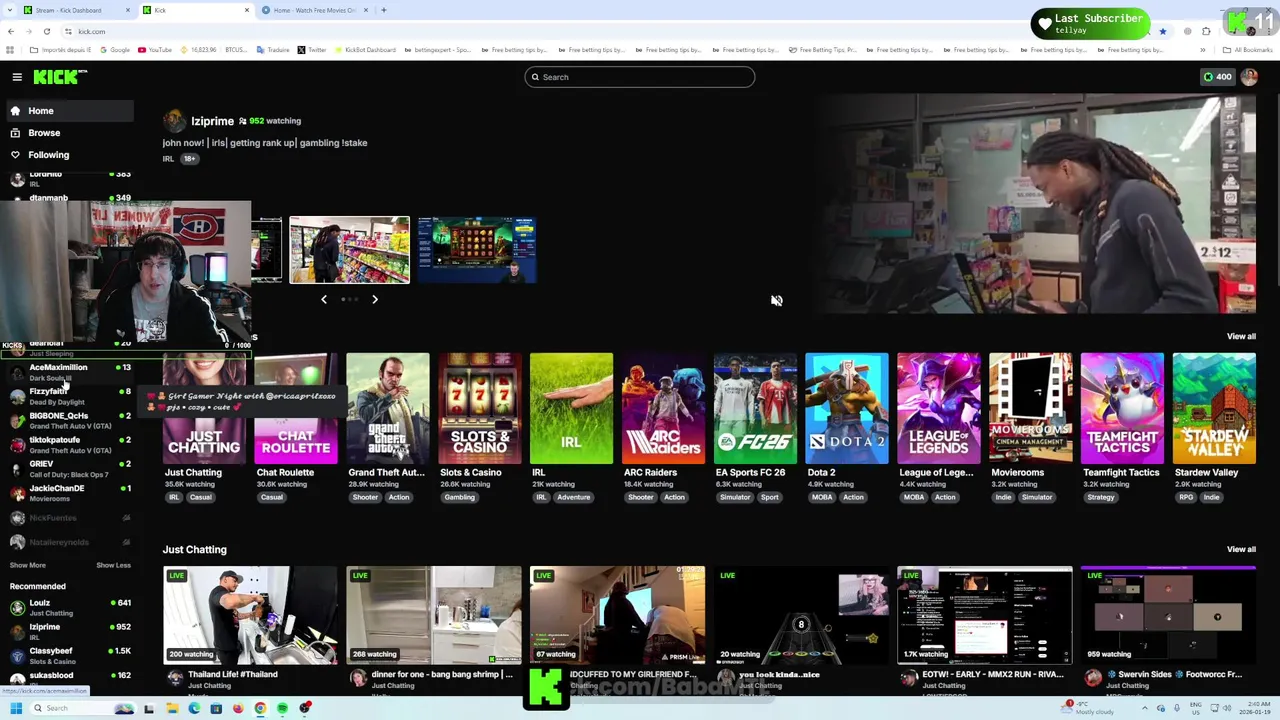This screenshot has height=720, width=1280.
Task: Reload the current page
Action: tap(46, 31)
